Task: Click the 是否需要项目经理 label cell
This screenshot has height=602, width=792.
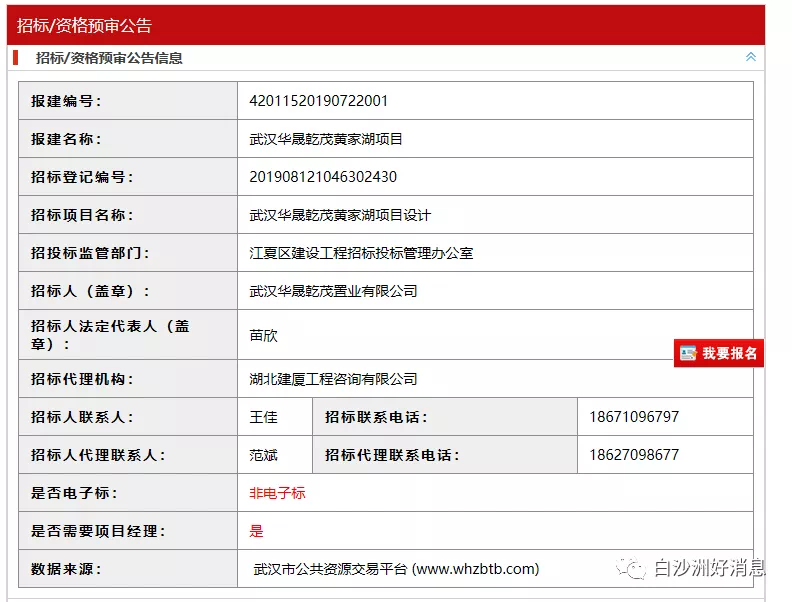Action: coord(128,531)
